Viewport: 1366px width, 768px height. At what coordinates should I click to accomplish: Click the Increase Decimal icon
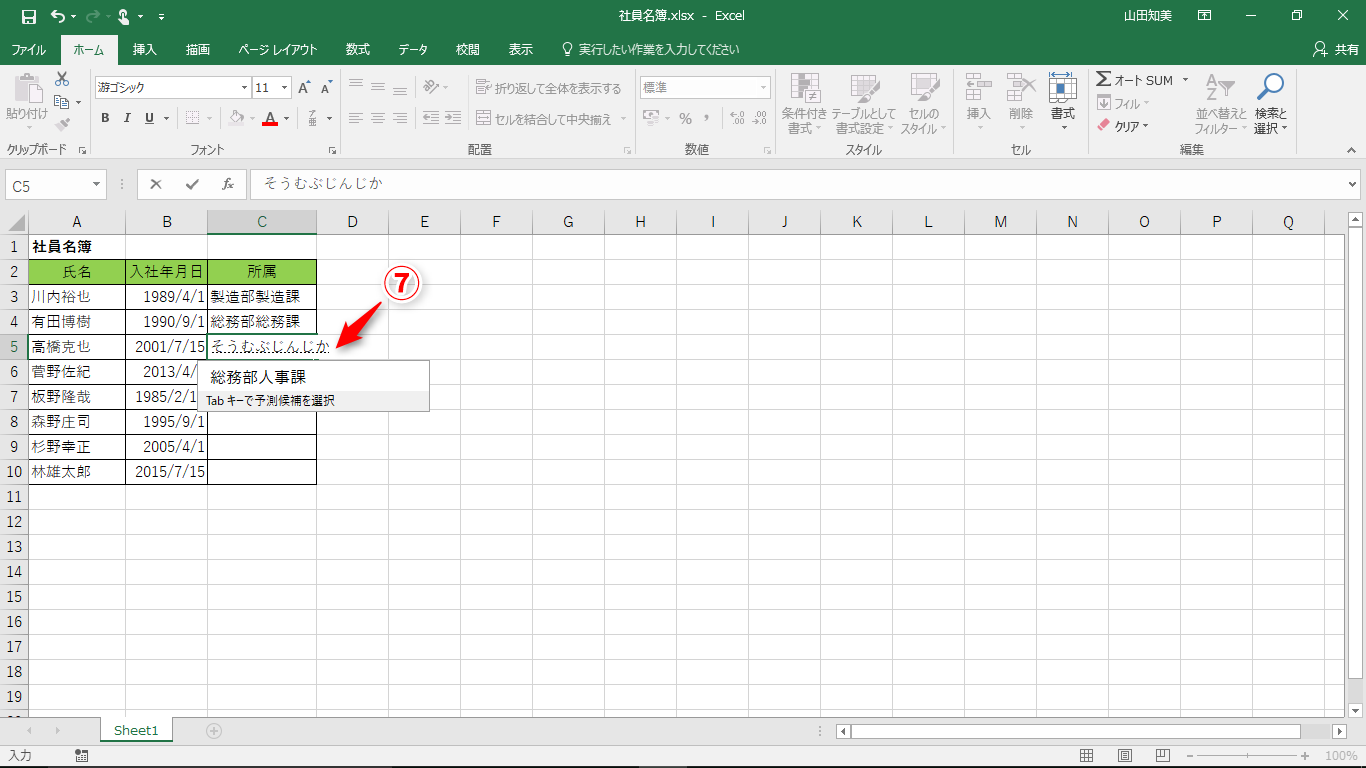[738, 118]
